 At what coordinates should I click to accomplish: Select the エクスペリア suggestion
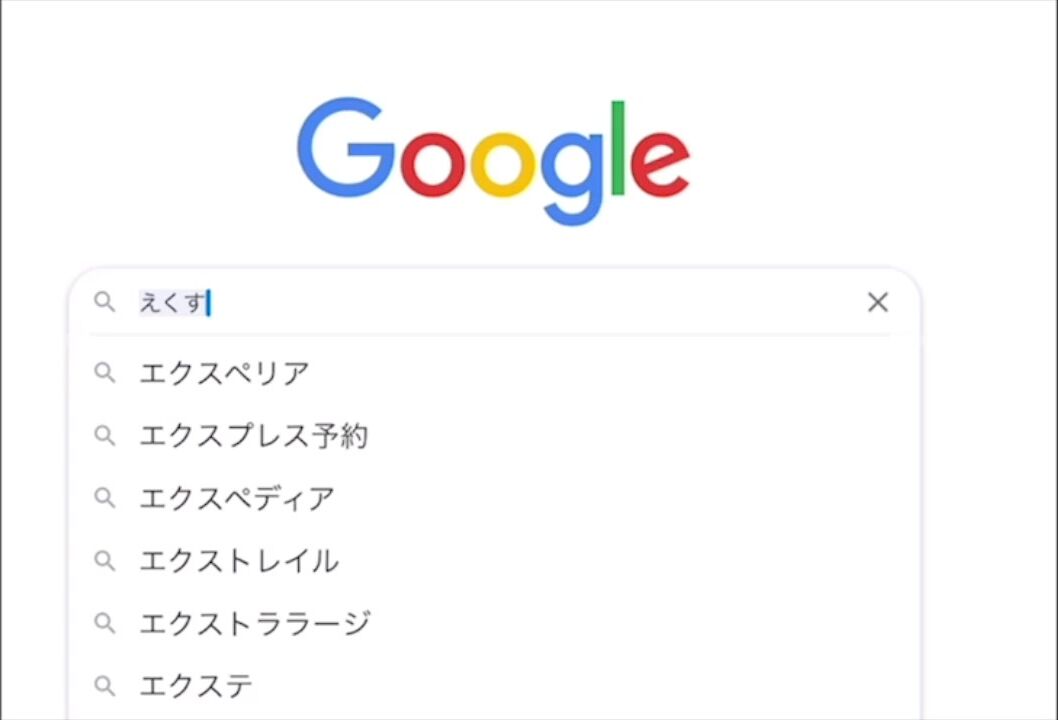[225, 373]
